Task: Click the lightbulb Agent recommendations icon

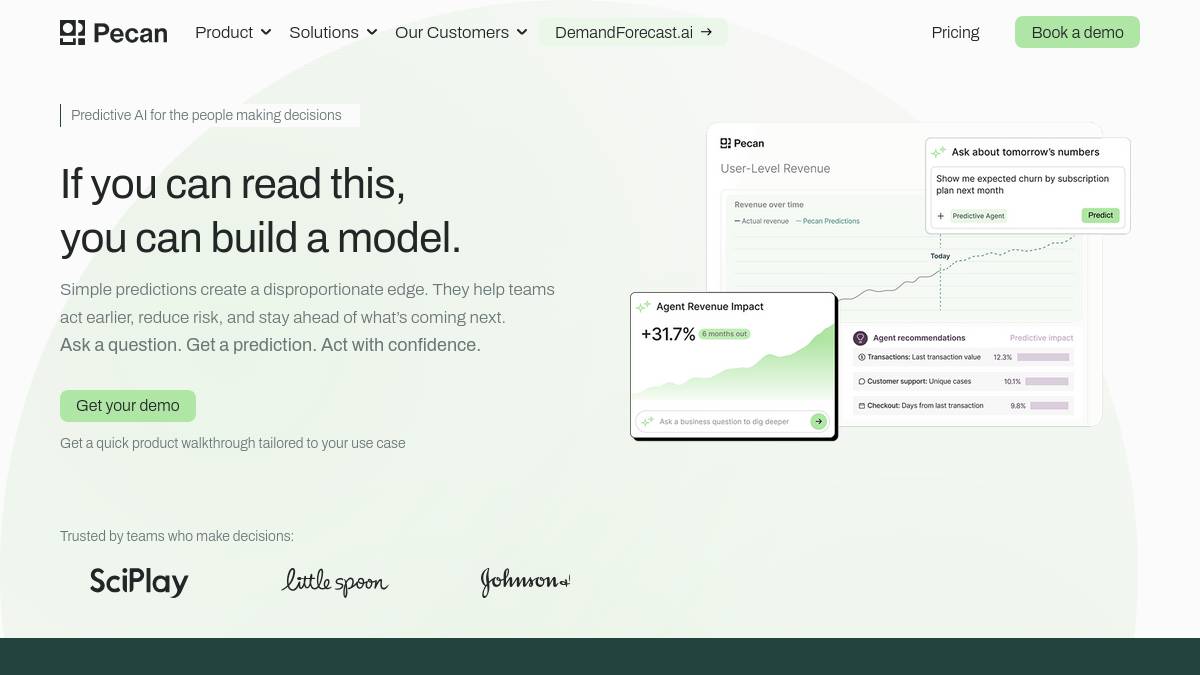Action: [x=860, y=338]
